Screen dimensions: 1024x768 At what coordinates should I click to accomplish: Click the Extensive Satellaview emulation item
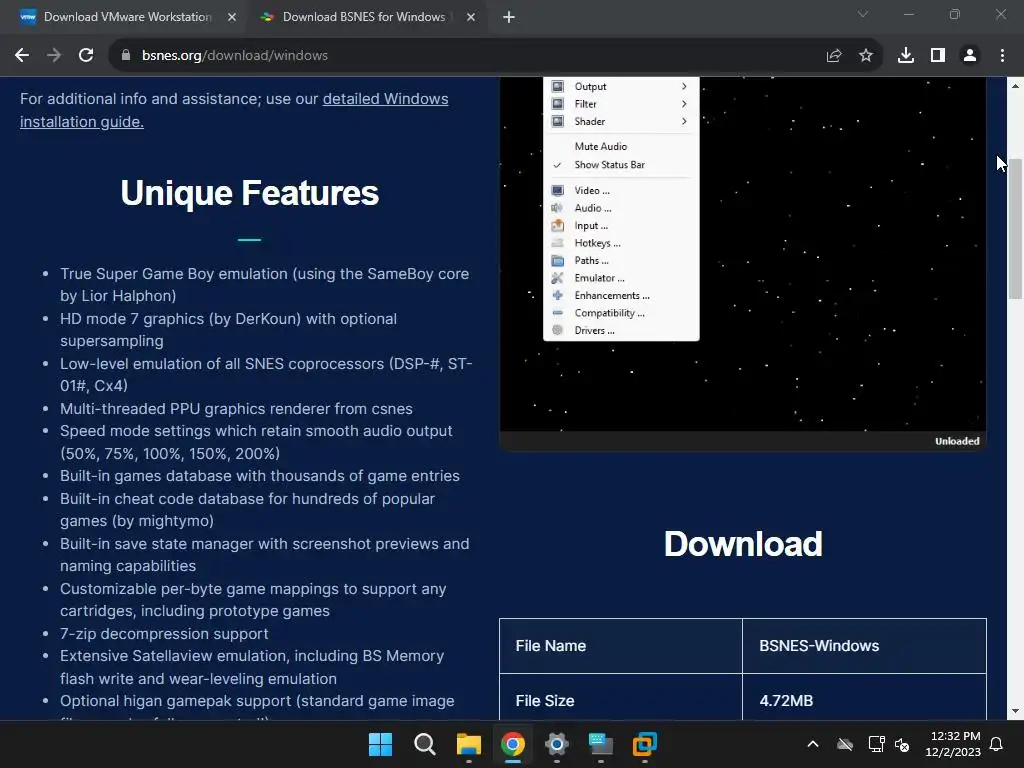[252, 667]
